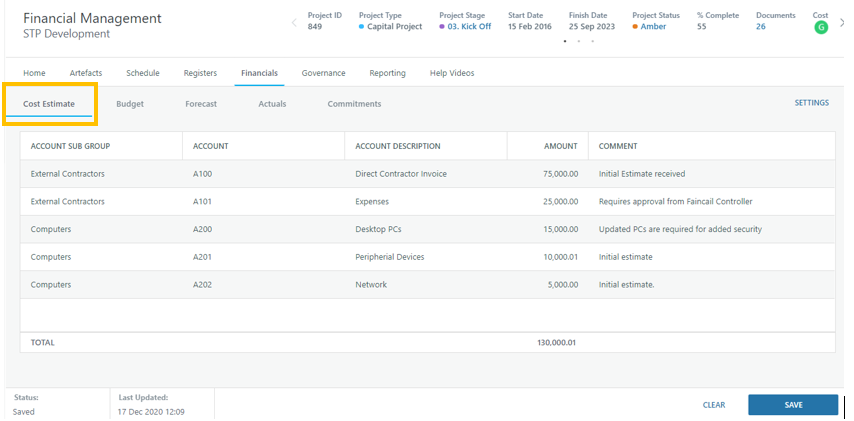Viewport: 854px width, 421px height.
Task: Select the Financials tab
Action: pos(259,73)
